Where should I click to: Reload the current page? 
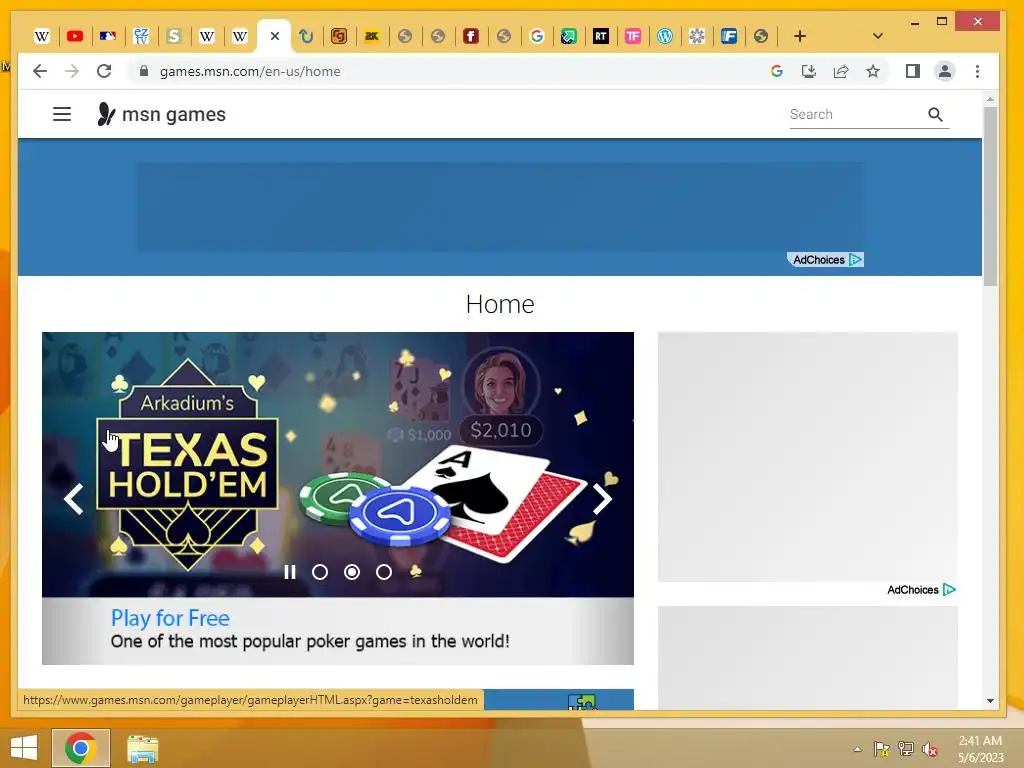click(104, 71)
